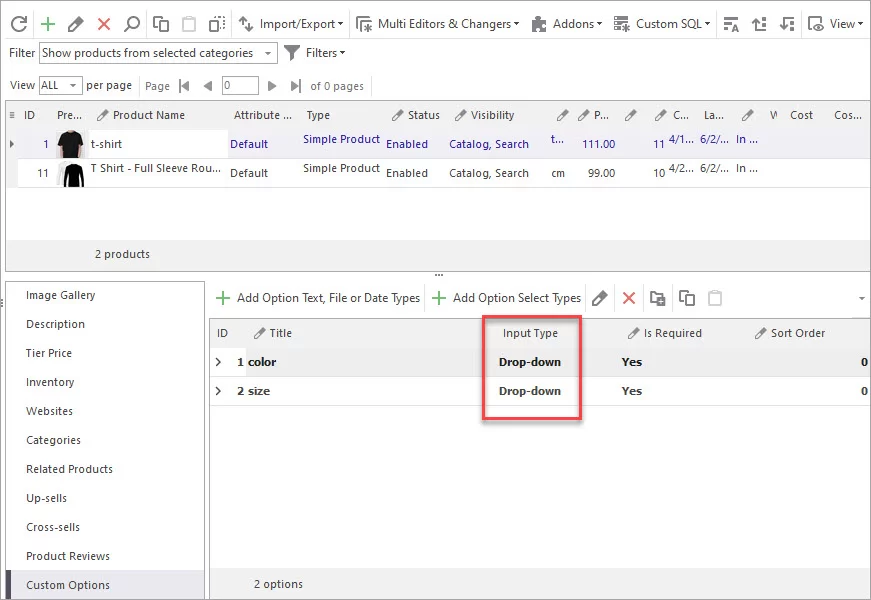The height and width of the screenshot is (600, 871).
Task: Click the Clone Product icon next to Paste
Action: click(x=217, y=24)
